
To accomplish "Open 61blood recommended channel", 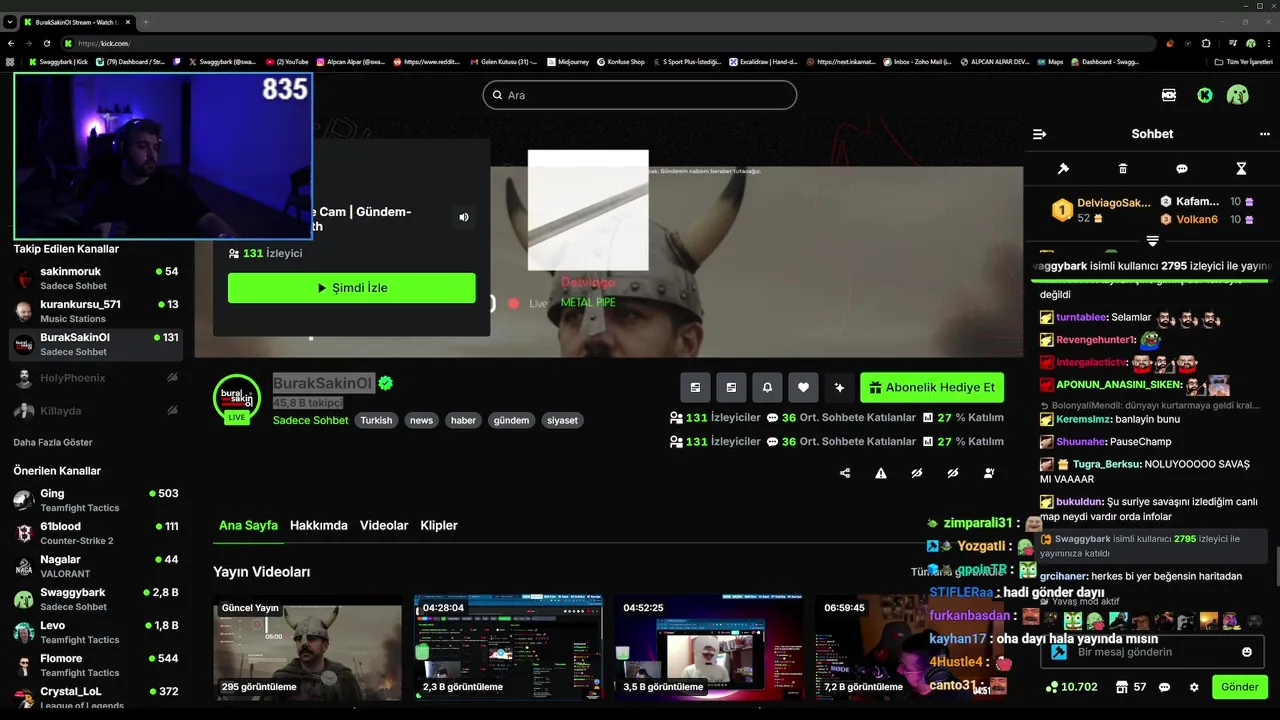I will [96, 533].
